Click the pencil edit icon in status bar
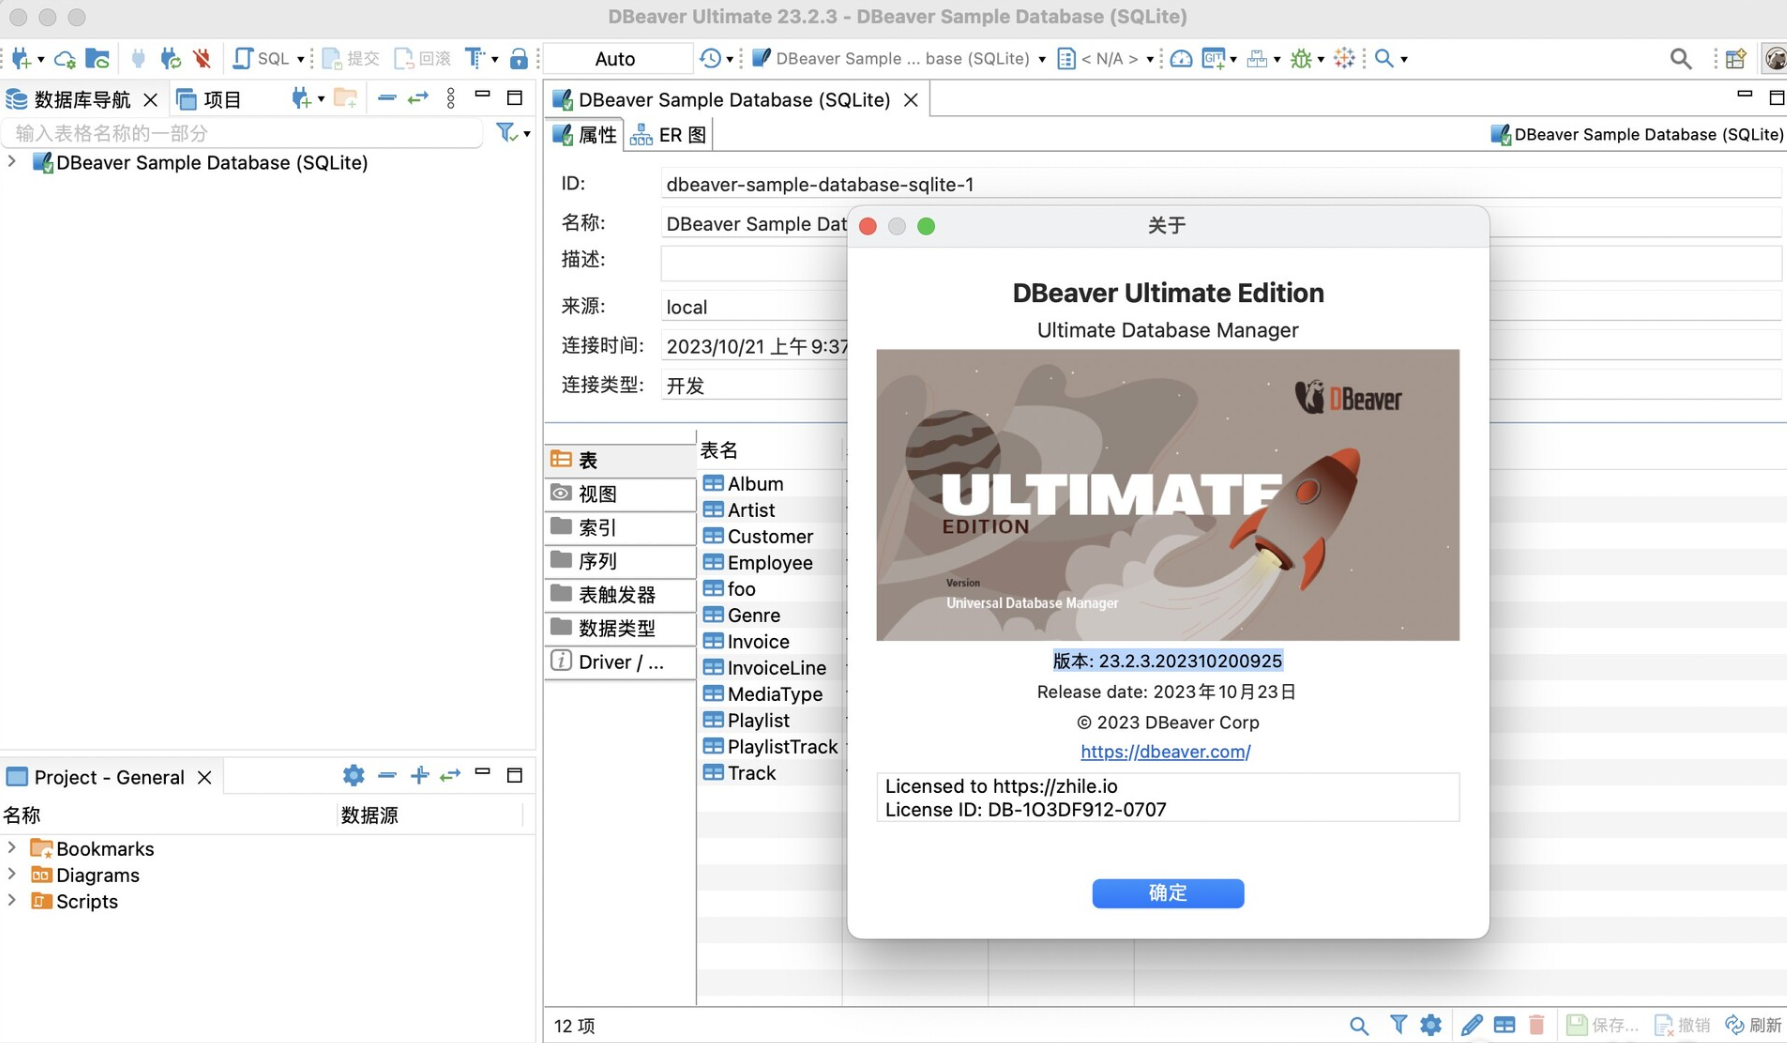Screen dimensions: 1787x1043 [1471, 1025]
